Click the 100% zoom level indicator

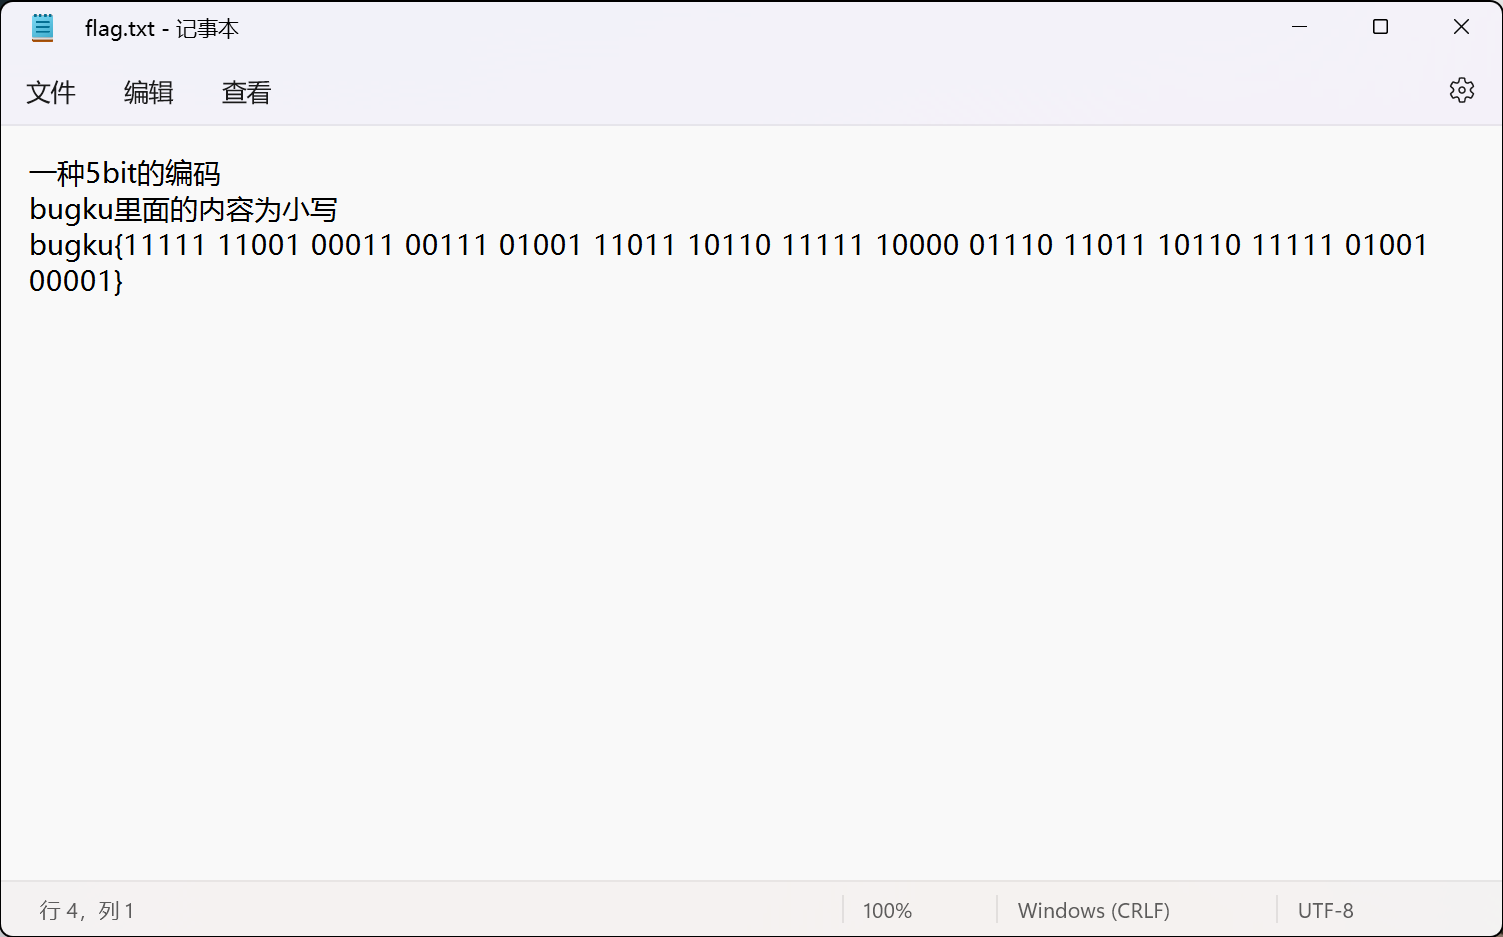point(887,910)
